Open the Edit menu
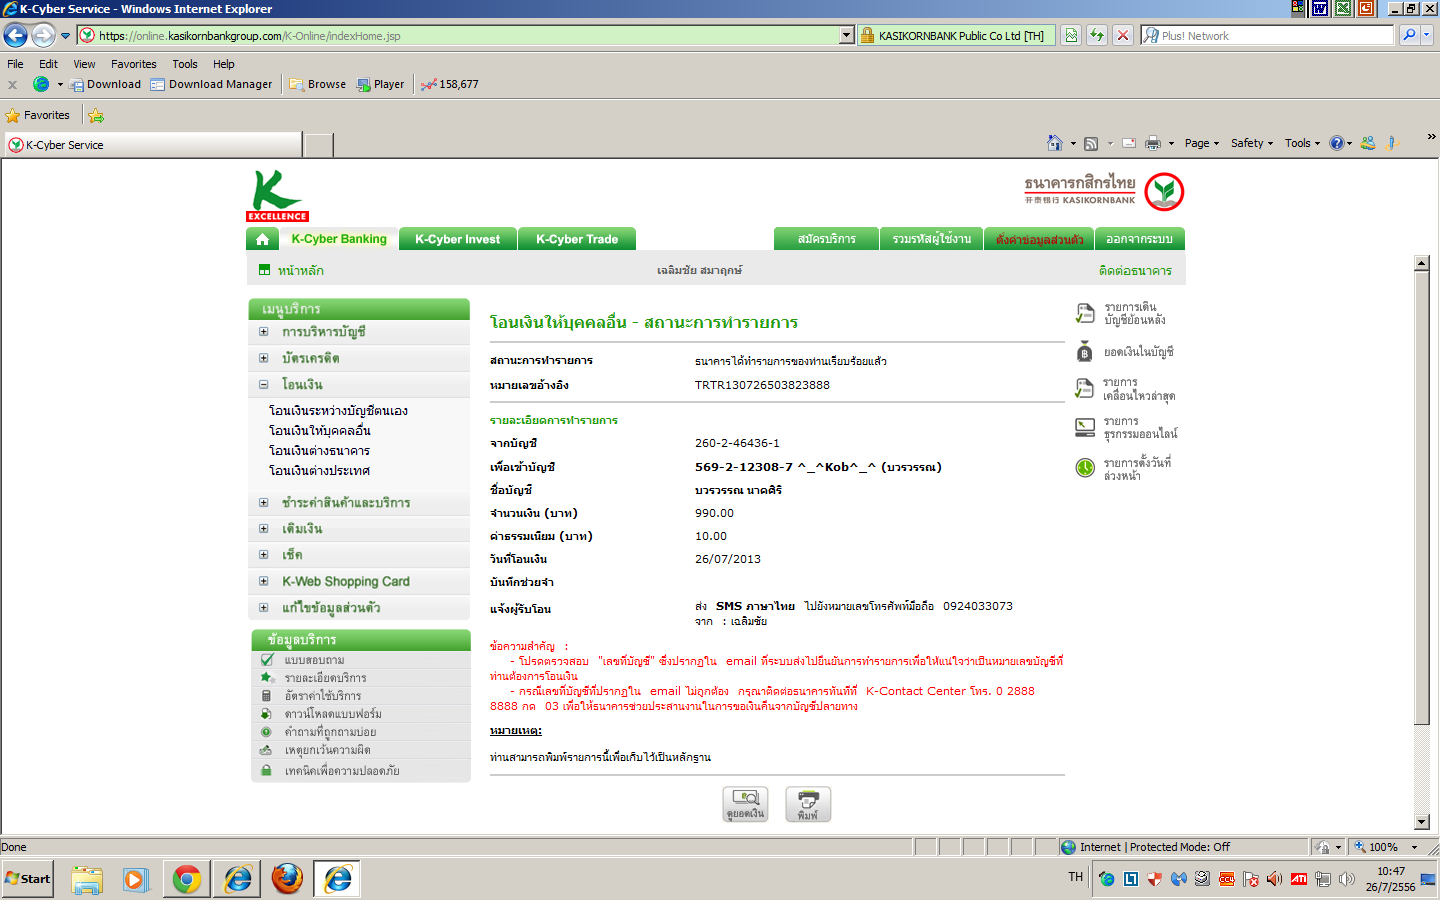Screen dimensions: 1440x900 pos(48,64)
